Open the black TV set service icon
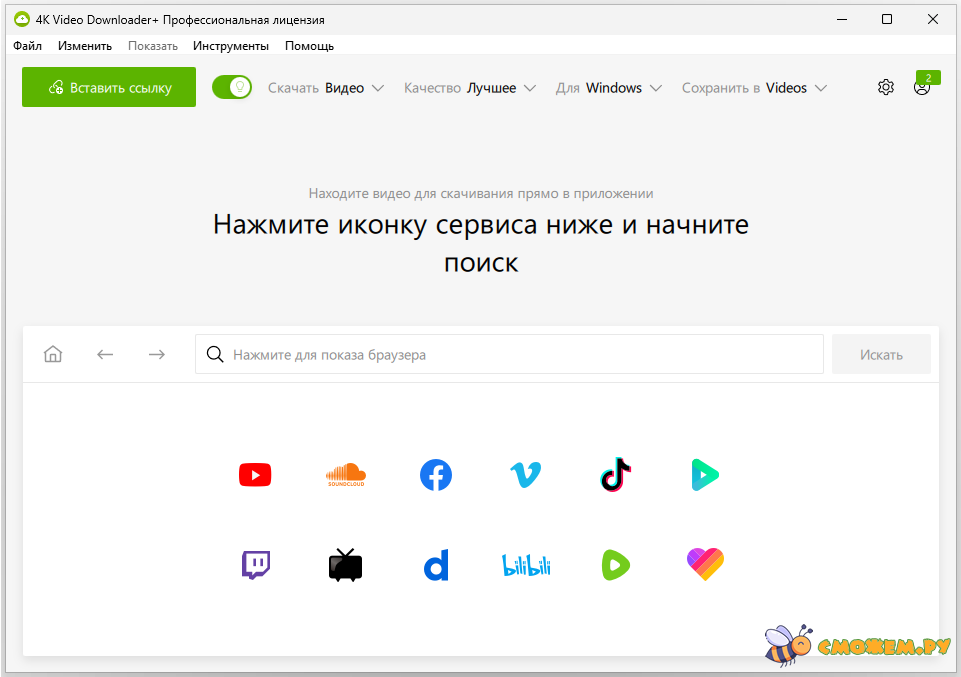 tap(346, 565)
